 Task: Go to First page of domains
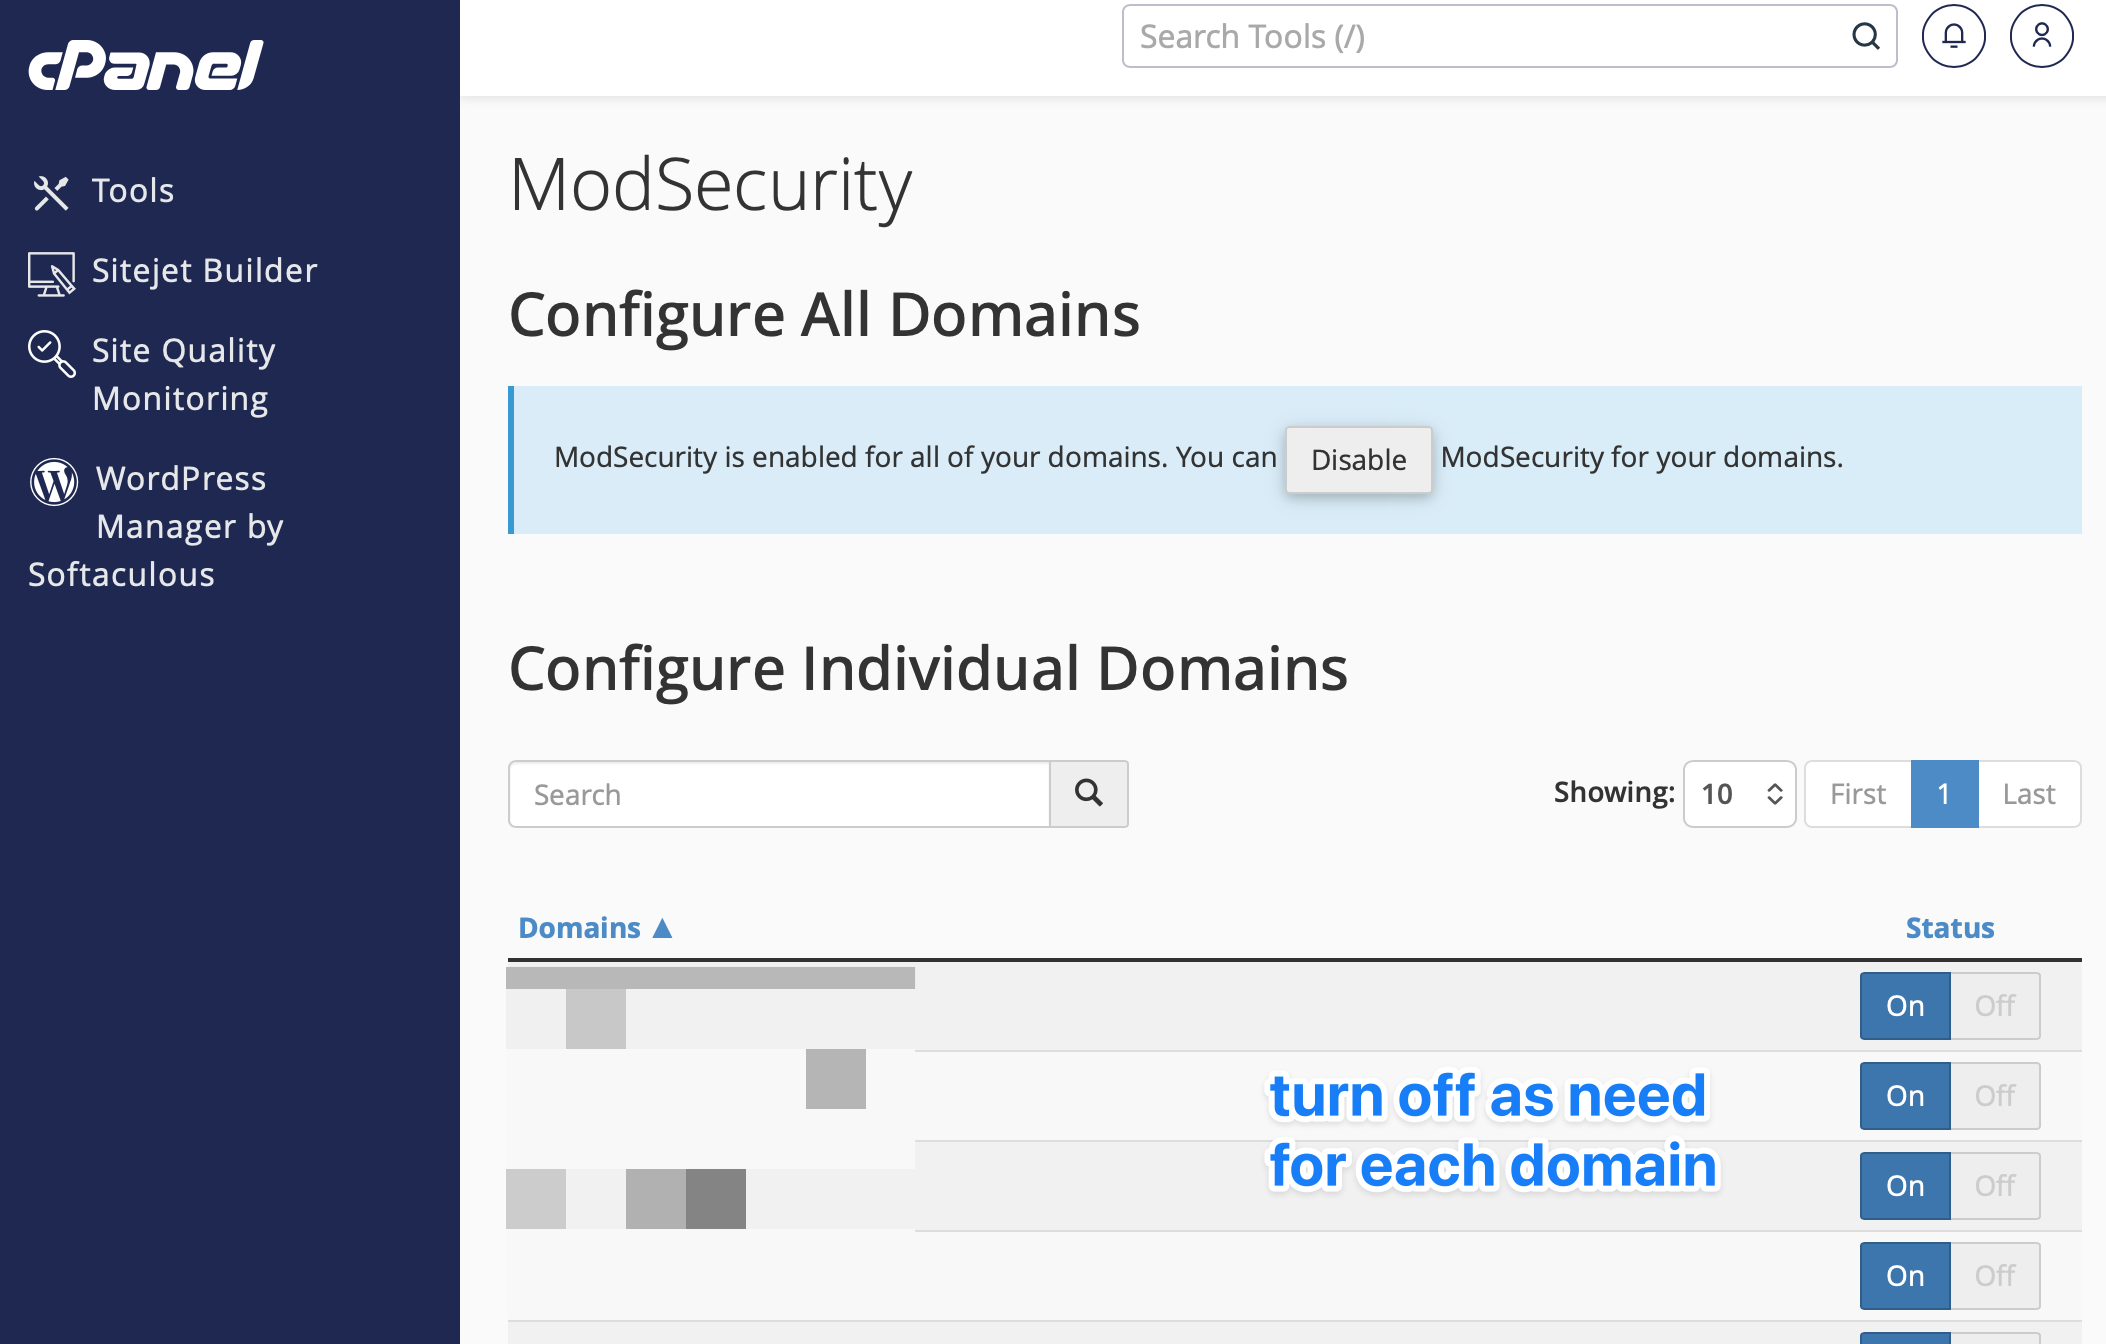[1858, 794]
